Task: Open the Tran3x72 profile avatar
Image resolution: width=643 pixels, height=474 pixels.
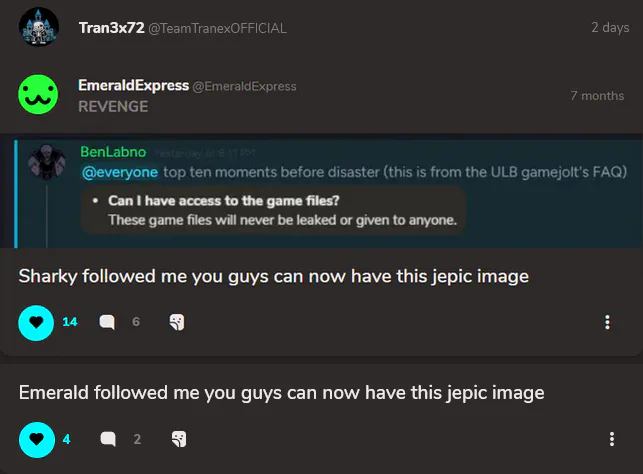Action: (x=39, y=27)
